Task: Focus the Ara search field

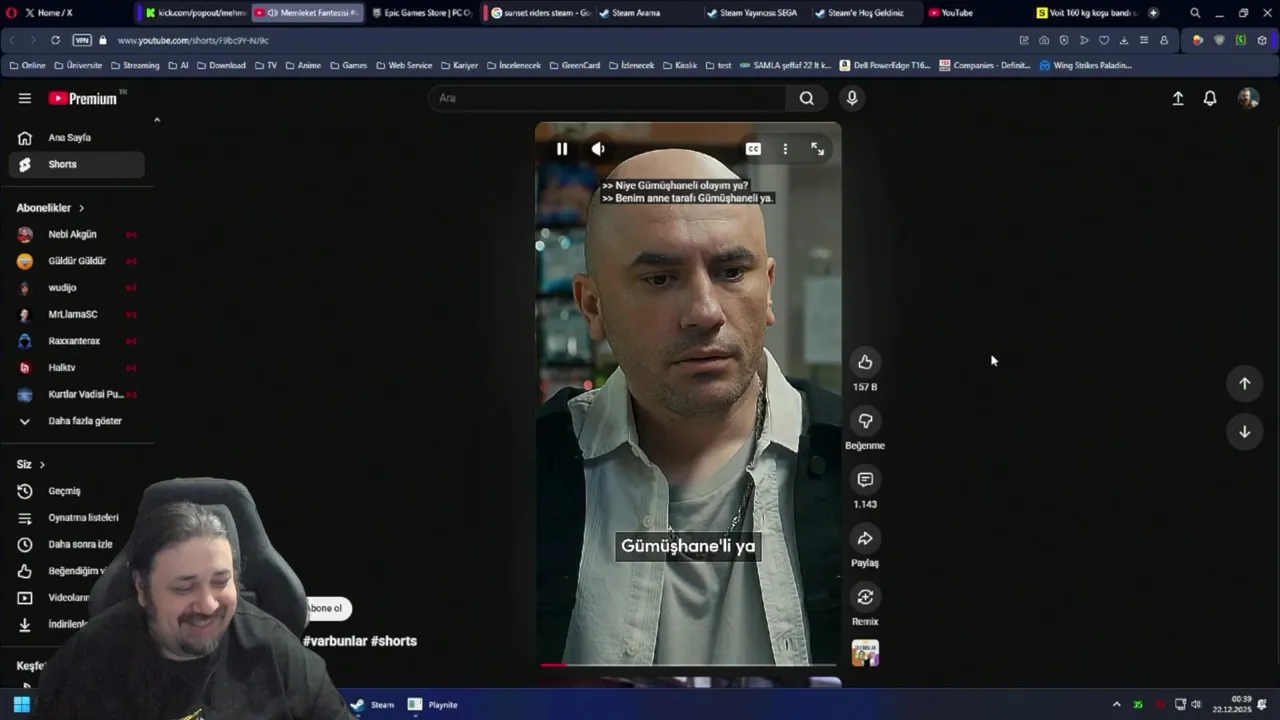Action: point(608,98)
